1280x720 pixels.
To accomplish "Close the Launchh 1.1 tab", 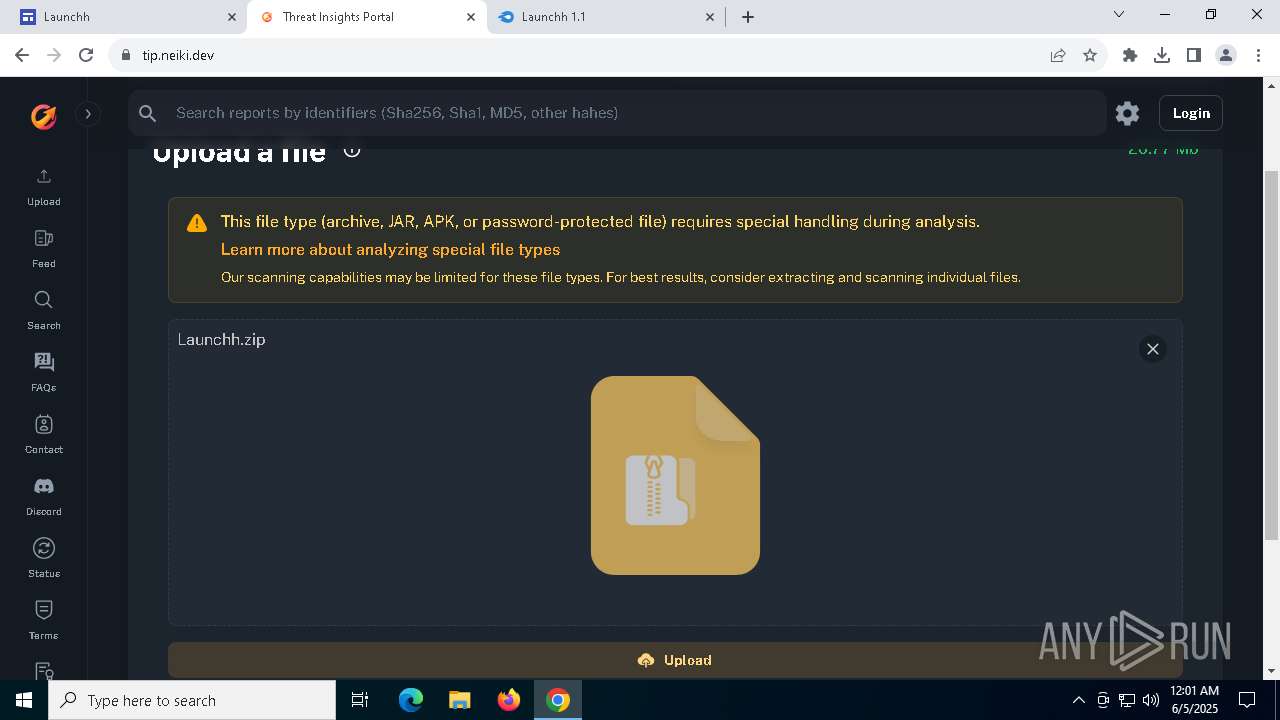I will click(710, 17).
